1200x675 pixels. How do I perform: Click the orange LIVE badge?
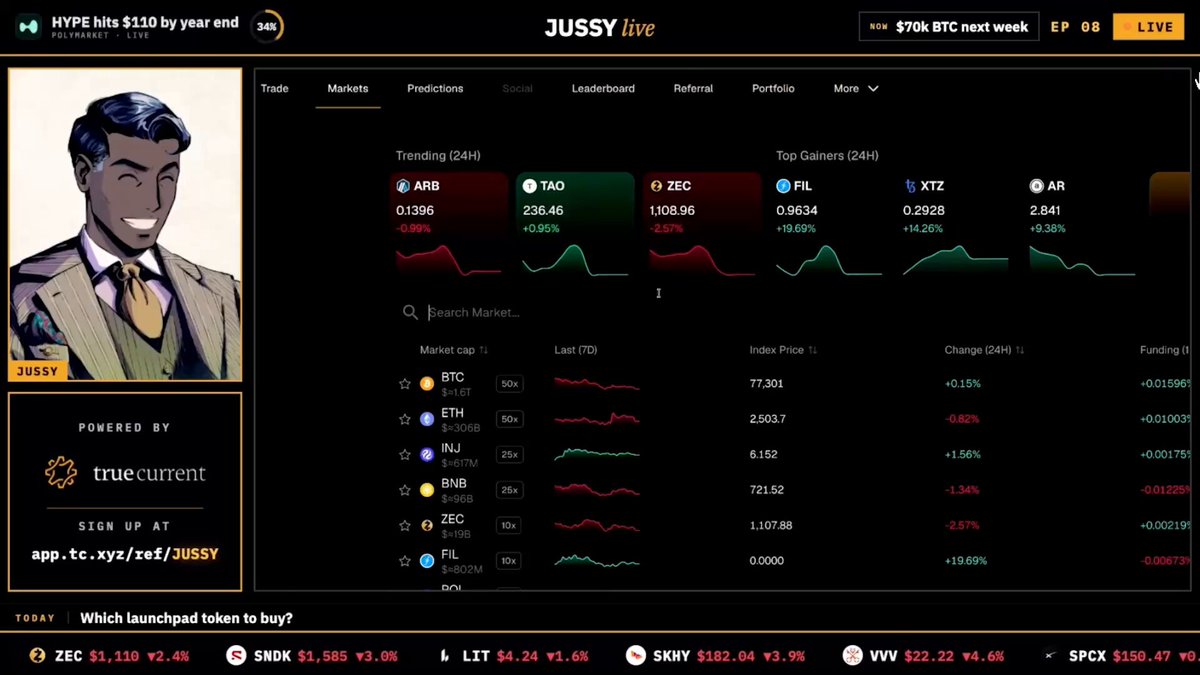(1149, 27)
